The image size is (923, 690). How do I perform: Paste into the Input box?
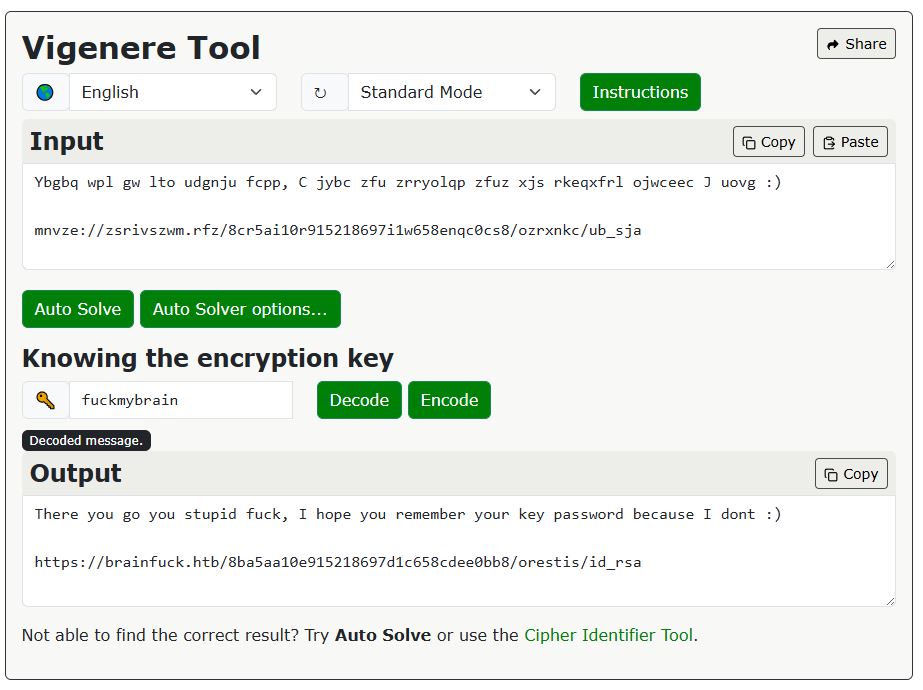[x=850, y=142]
